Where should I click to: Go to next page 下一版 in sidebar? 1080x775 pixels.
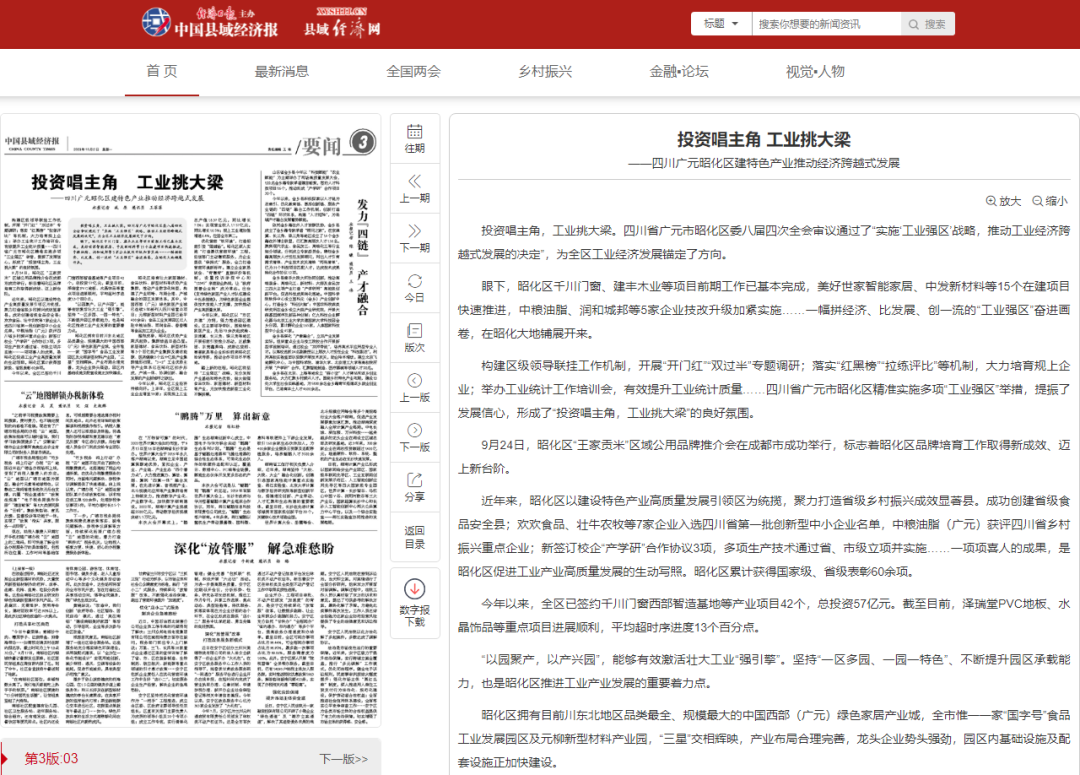(415, 437)
